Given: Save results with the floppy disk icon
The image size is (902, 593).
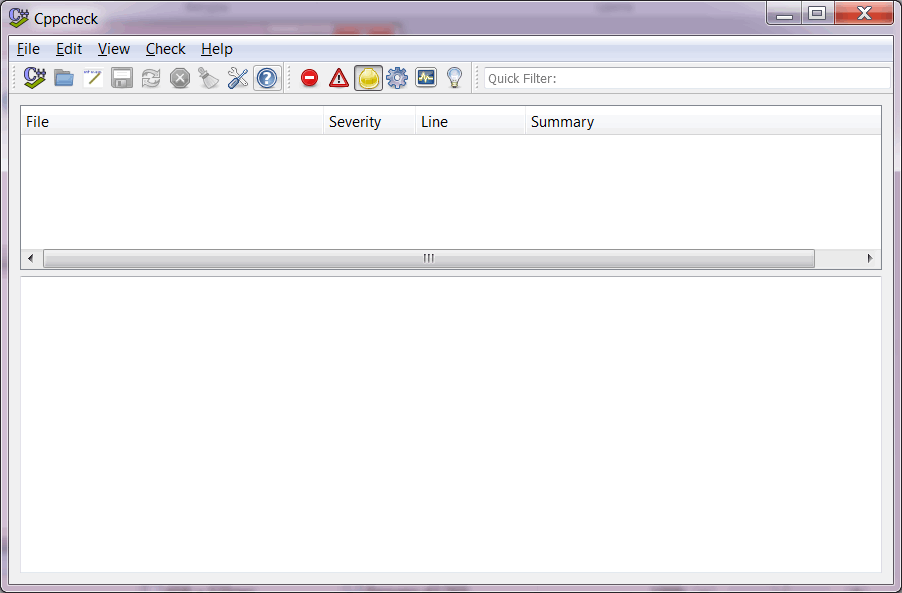Looking at the screenshot, I should 122,78.
